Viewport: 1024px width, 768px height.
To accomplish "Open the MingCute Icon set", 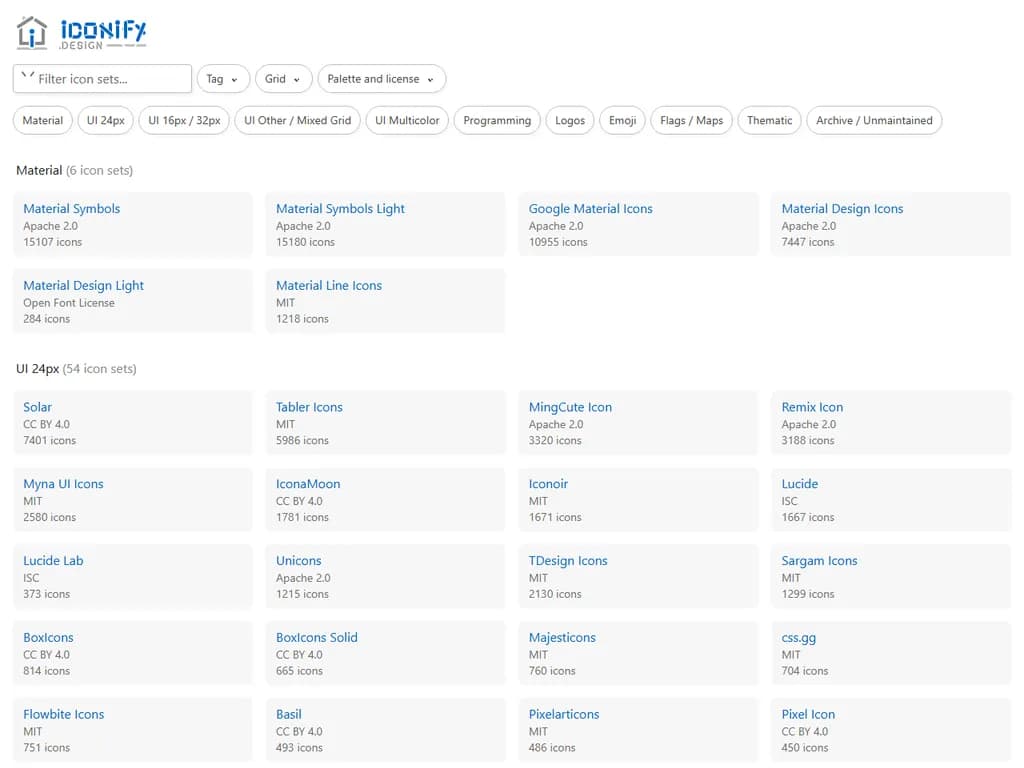I will tap(568, 407).
